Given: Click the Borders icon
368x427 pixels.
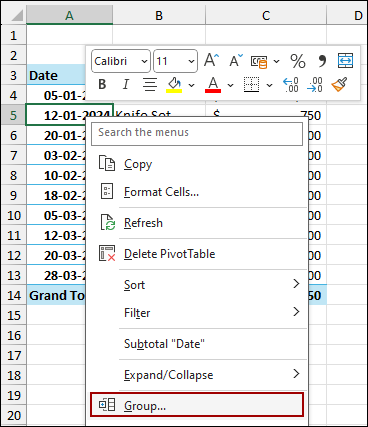Looking at the screenshot, I should 251,85.
